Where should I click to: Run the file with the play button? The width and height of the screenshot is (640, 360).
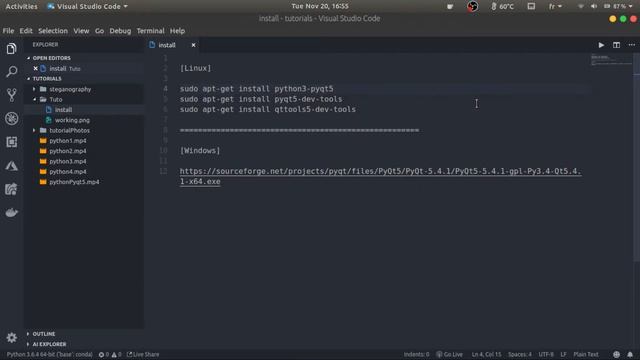(x=601, y=45)
